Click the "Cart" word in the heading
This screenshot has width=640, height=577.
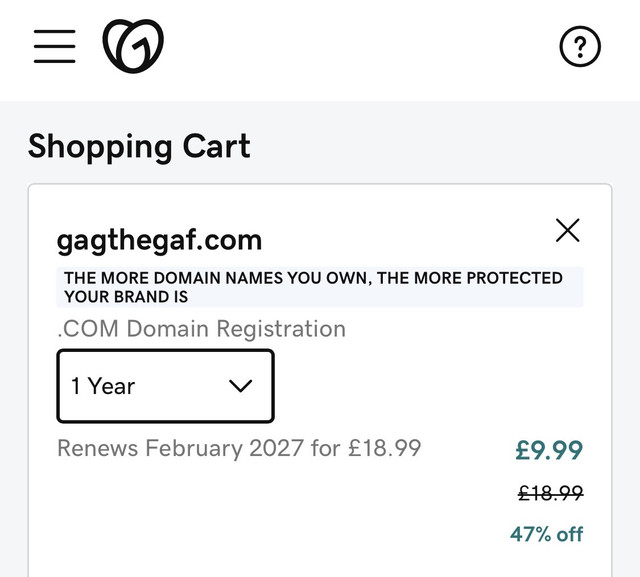point(216,146)
